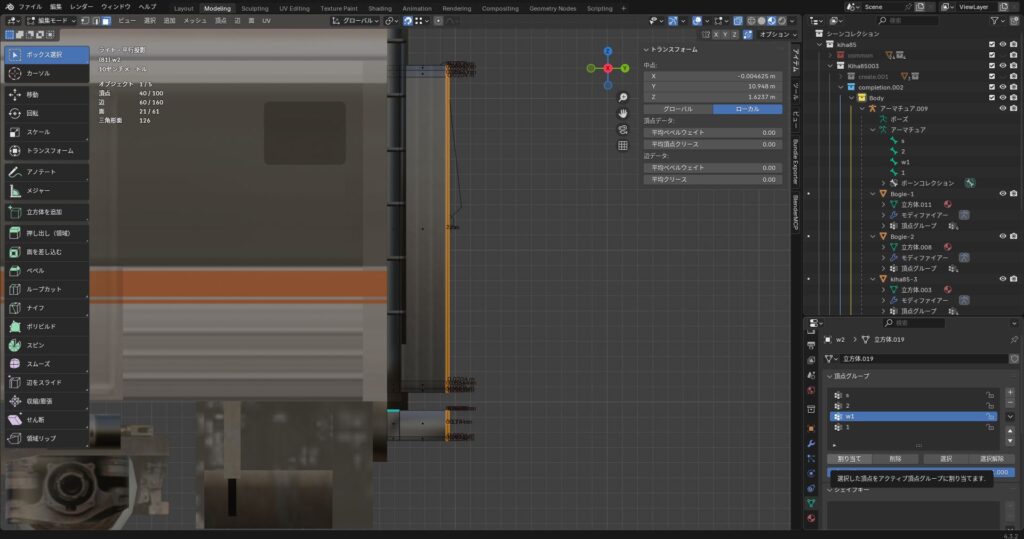Uncheck the kiha85 collection checkbox
The image size is (1024, 539).
click(991, 44)
